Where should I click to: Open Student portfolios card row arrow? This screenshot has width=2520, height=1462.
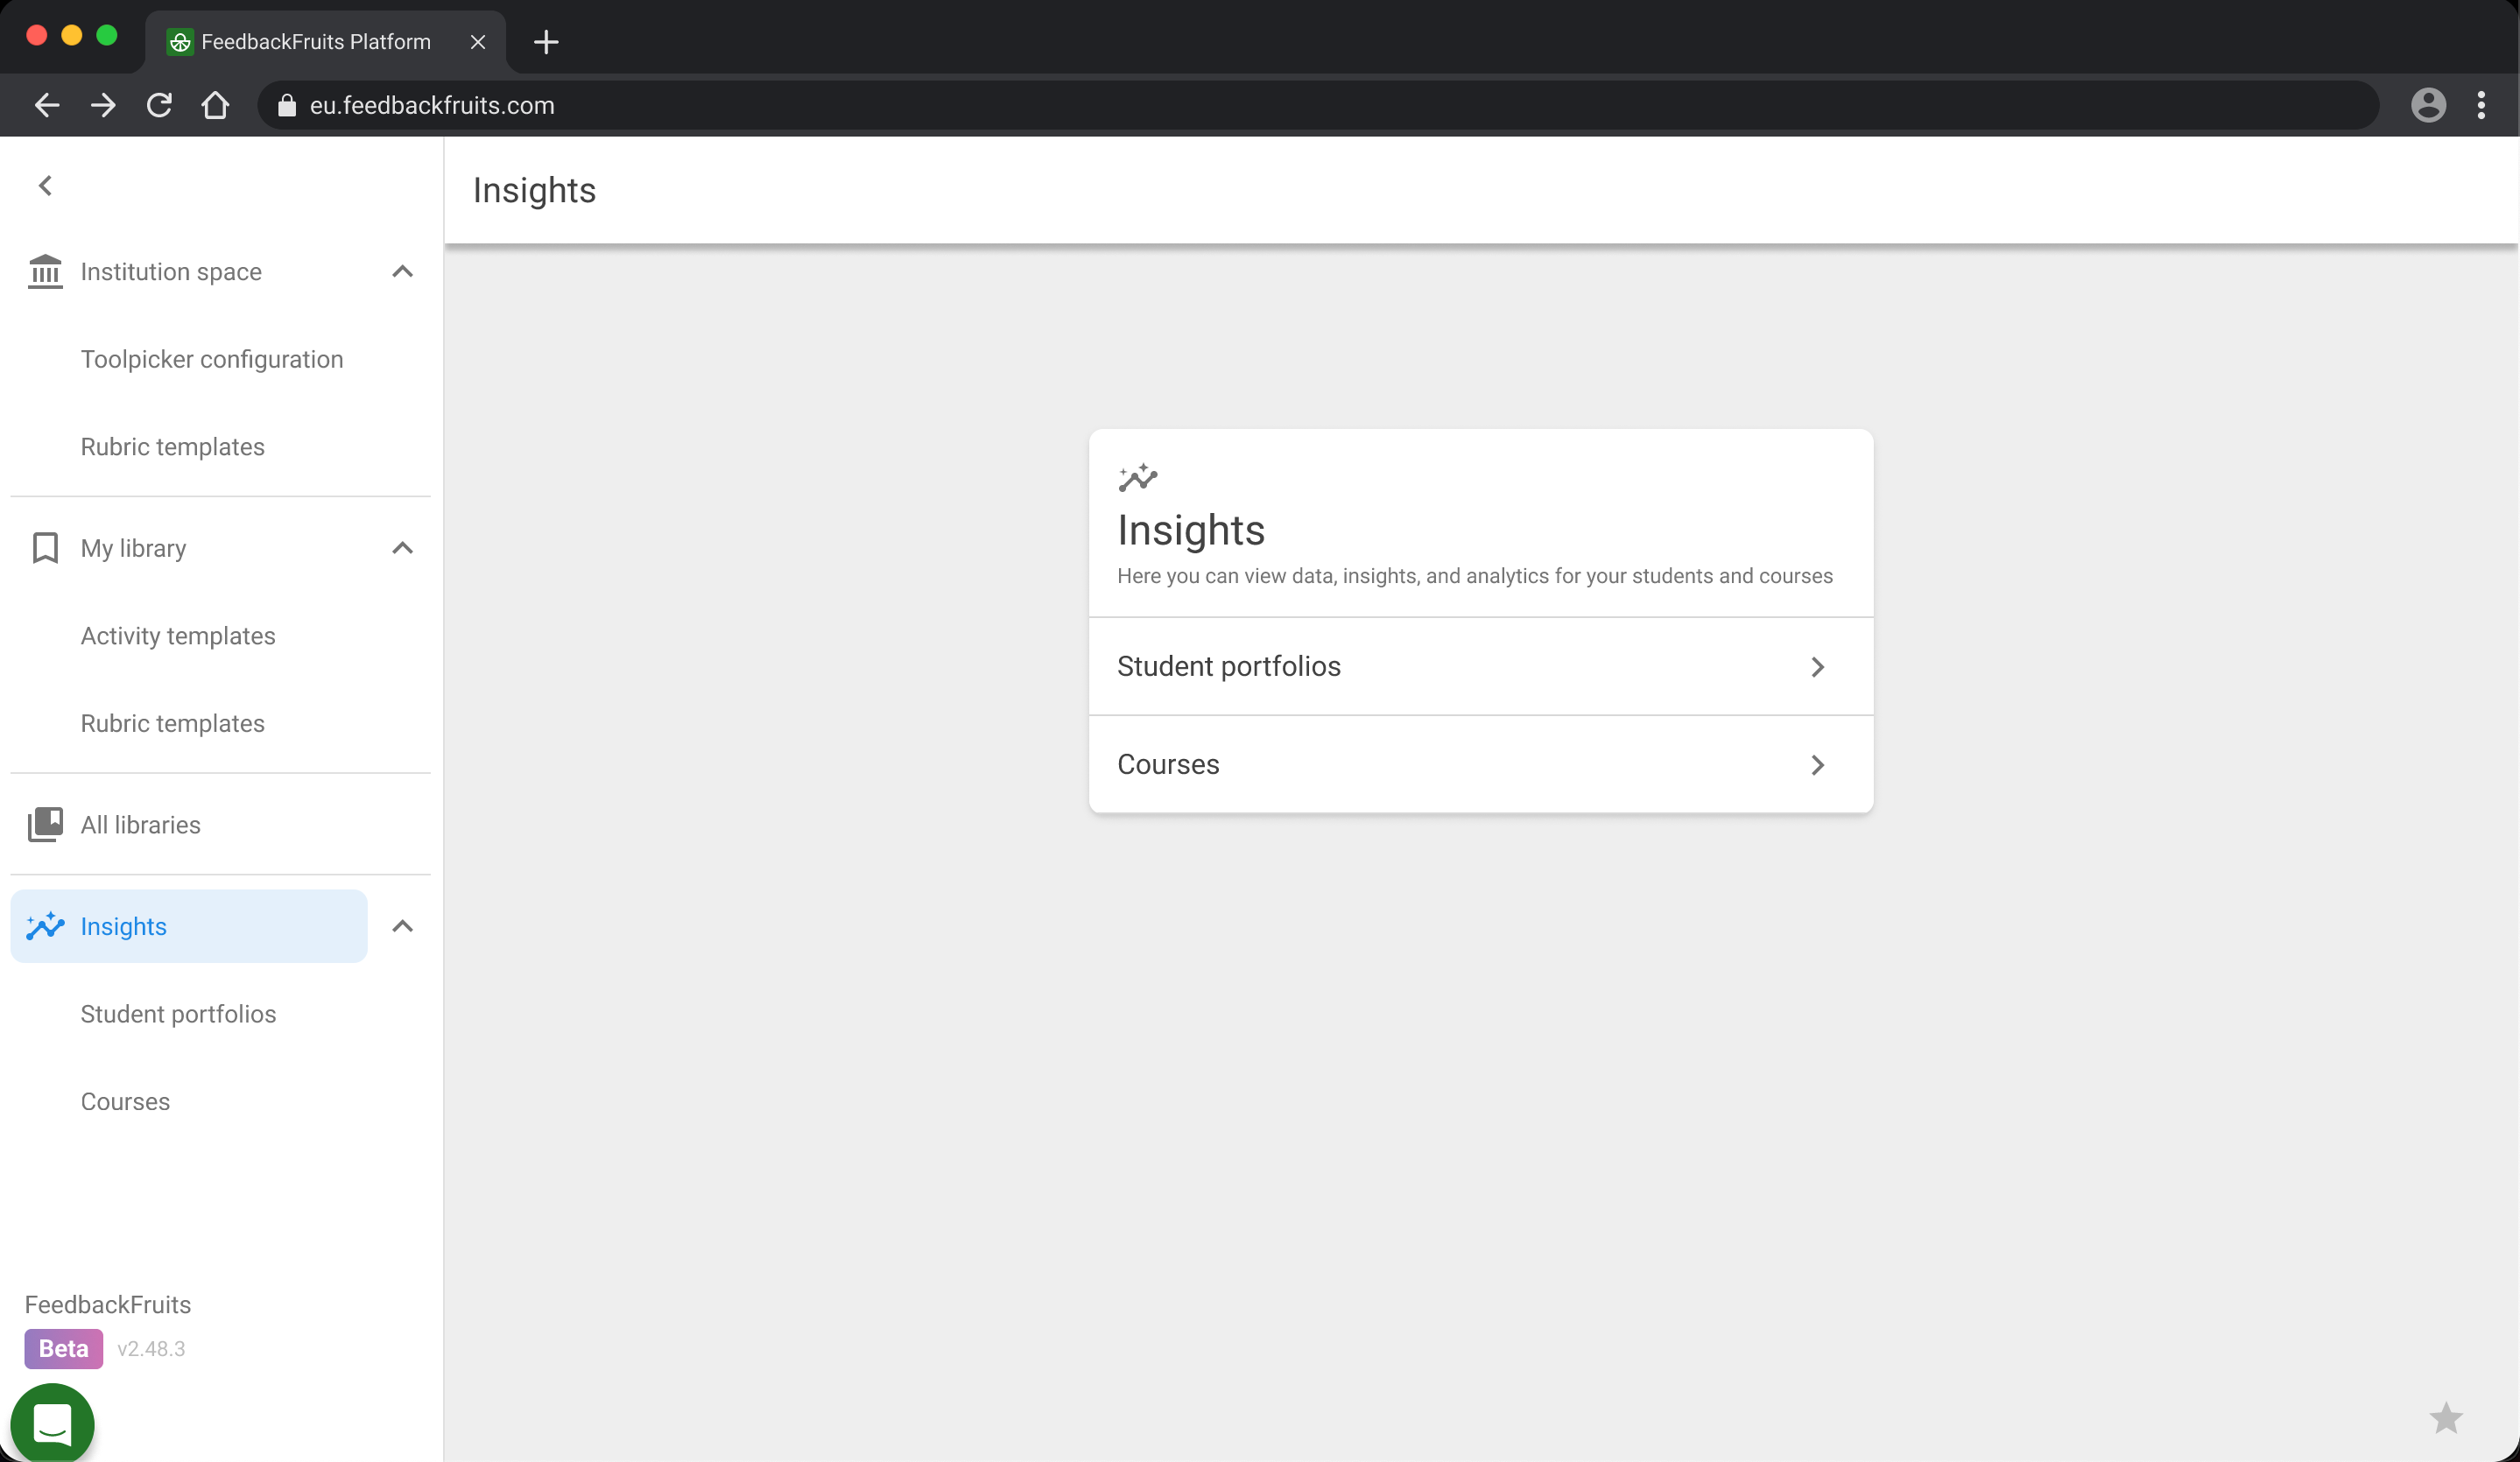(1817, 667)
